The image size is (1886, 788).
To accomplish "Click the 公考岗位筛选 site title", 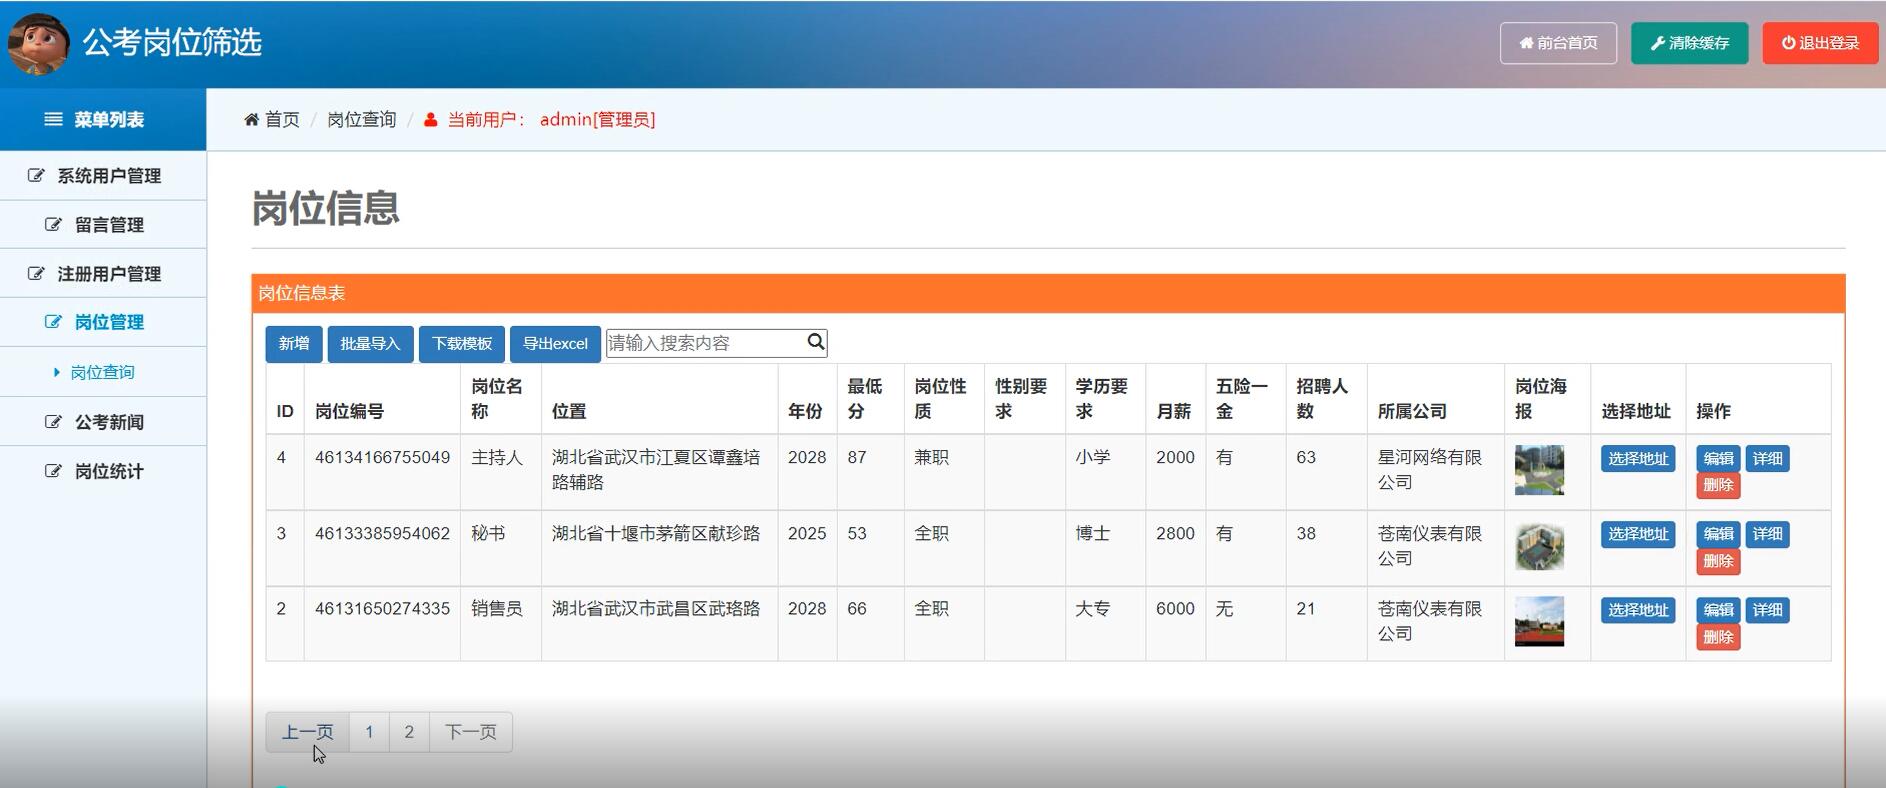I will pos(172,42).
